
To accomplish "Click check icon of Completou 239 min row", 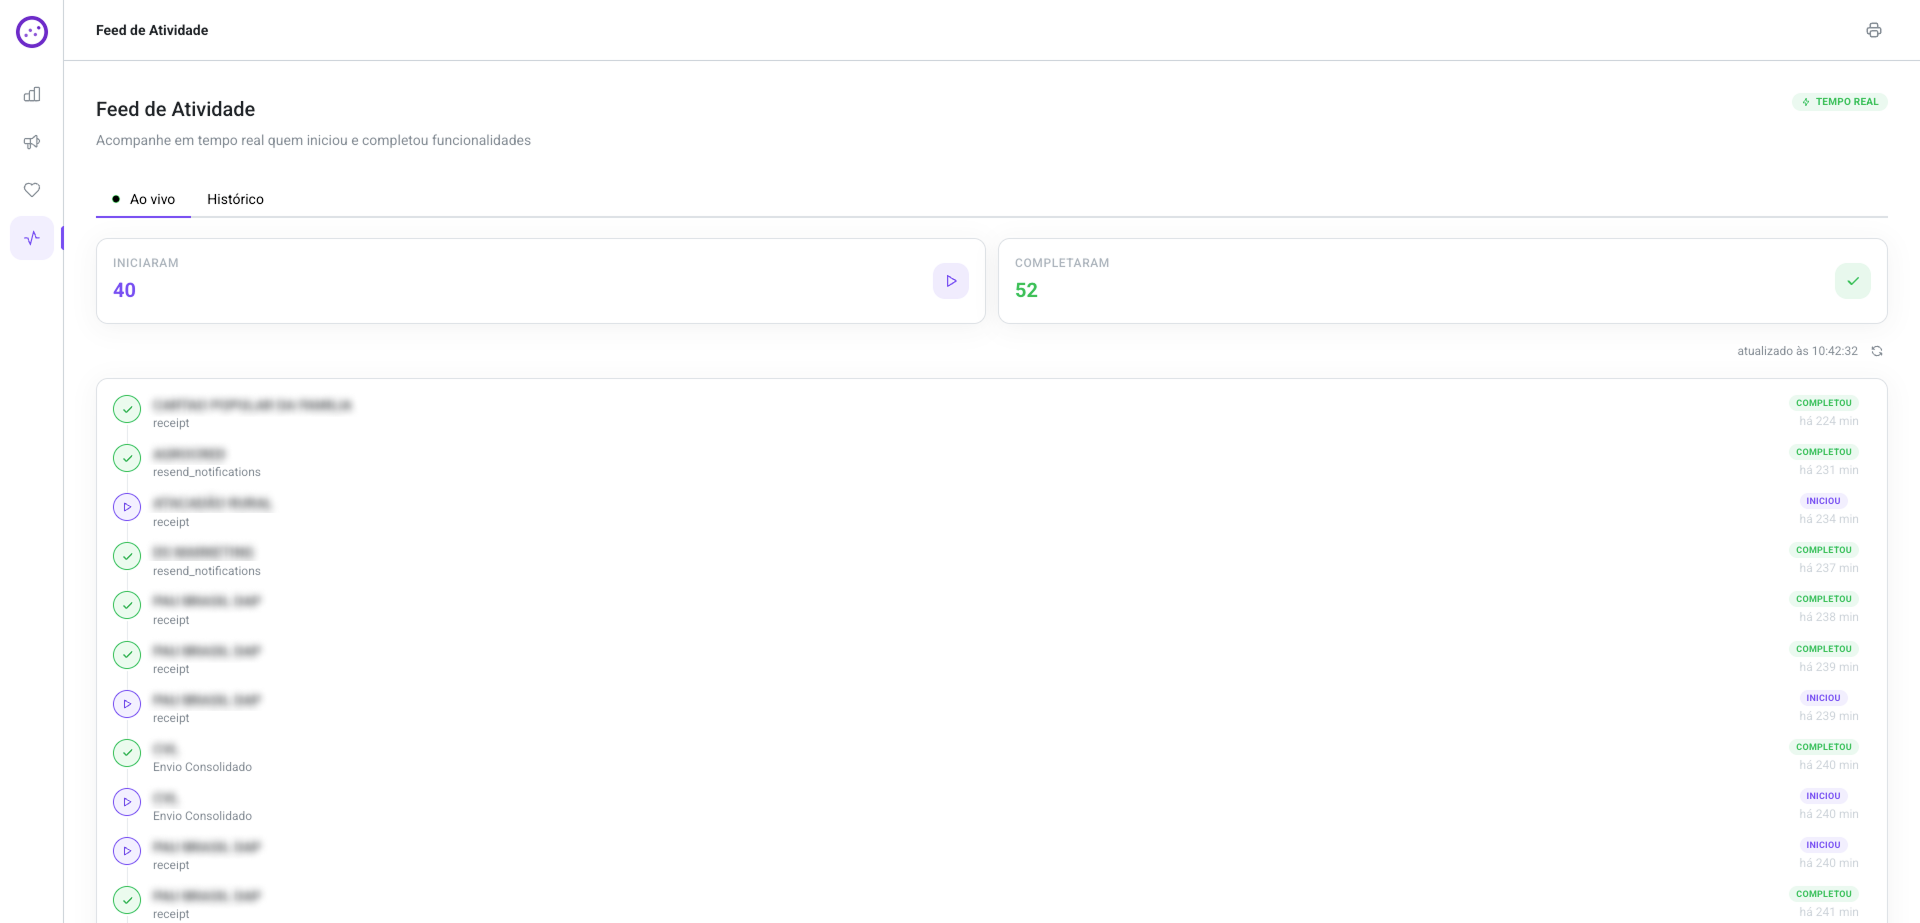I will [x=127, y=655].
